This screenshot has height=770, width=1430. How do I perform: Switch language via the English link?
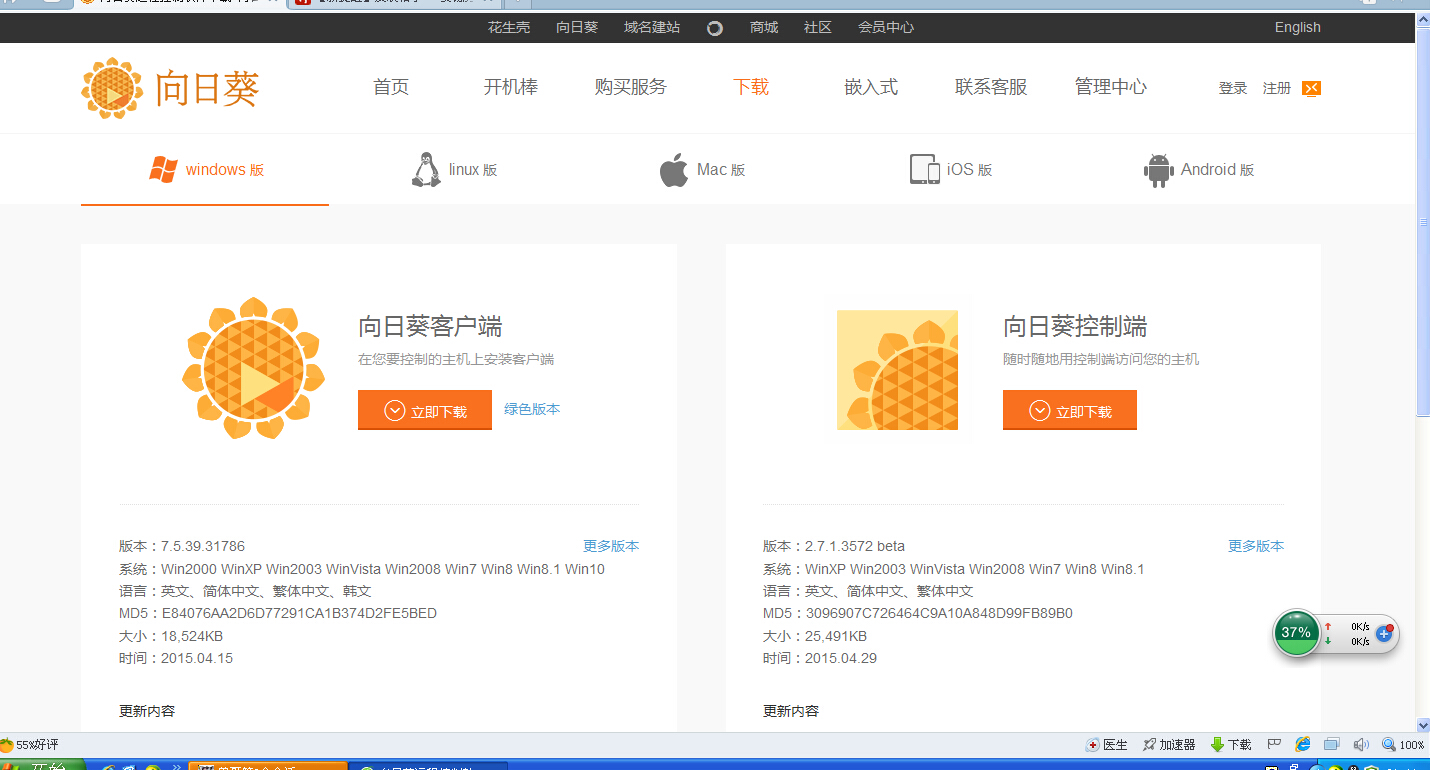1298,28
